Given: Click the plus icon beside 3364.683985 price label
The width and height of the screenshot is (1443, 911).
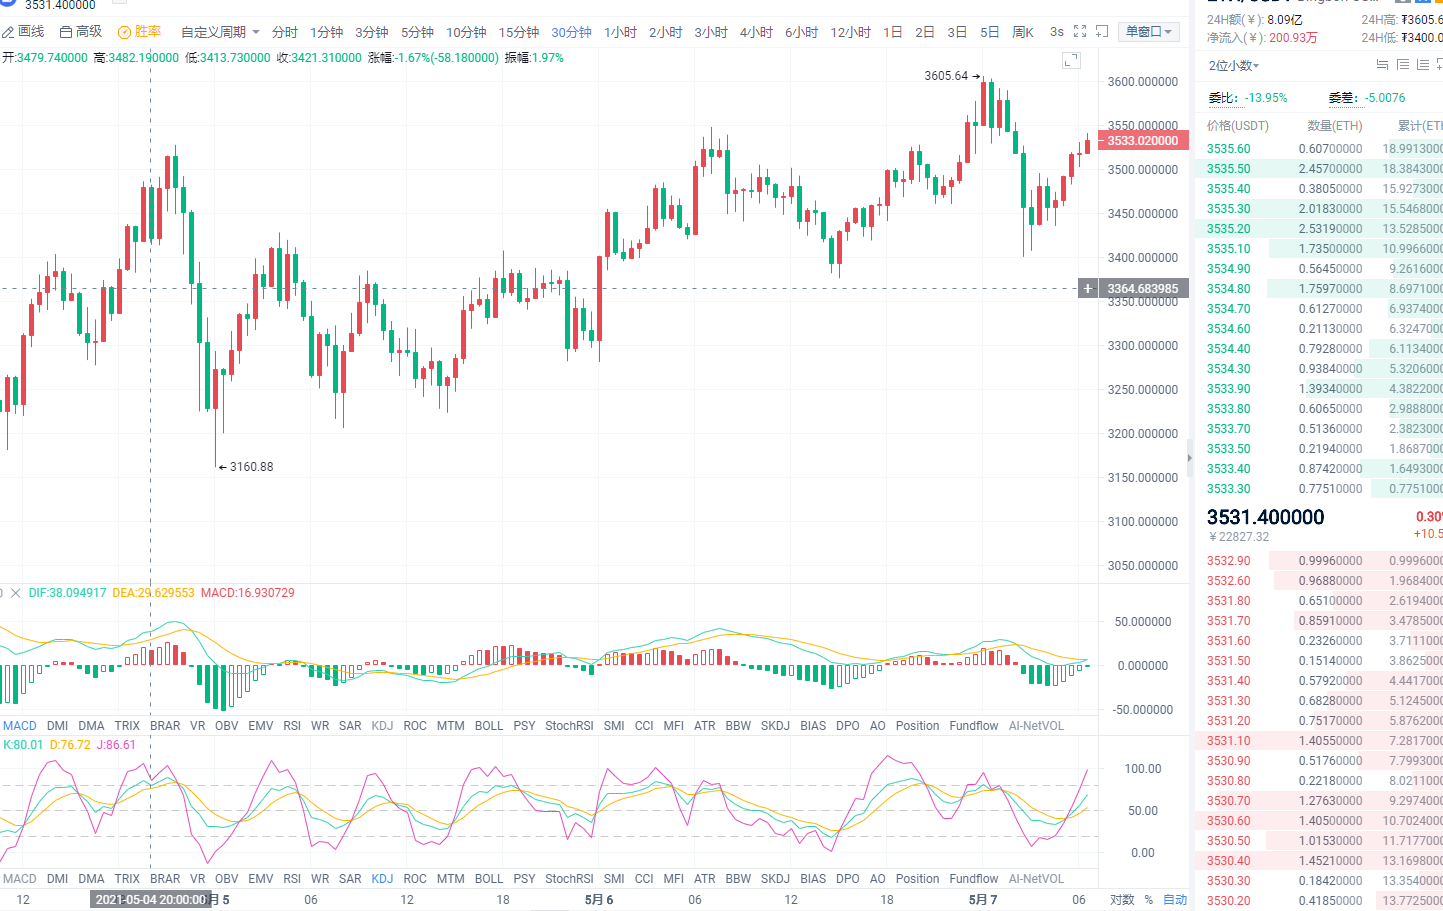Looking at the screenshot, I should click(1088, 289).
